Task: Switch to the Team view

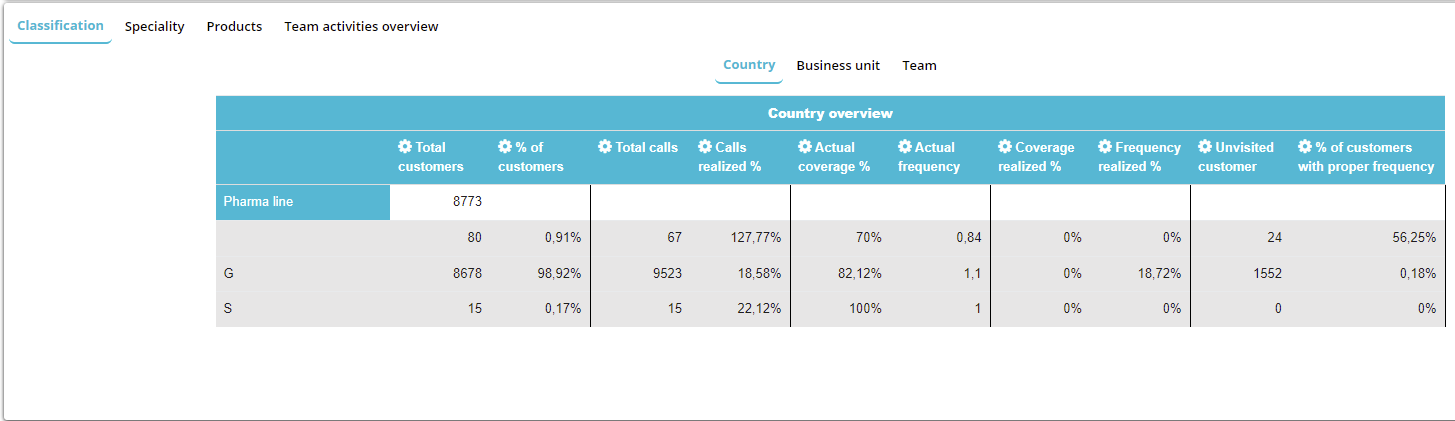Action: [919, 66]
